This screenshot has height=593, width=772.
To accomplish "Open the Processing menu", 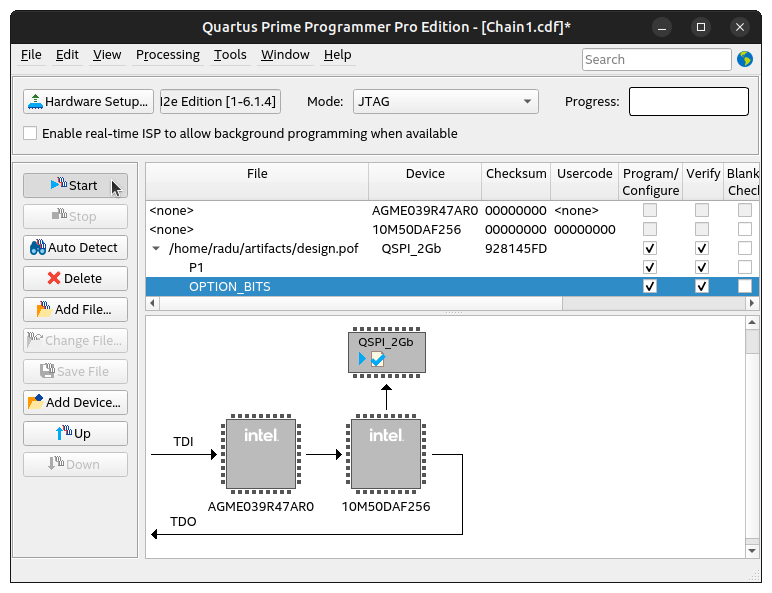I will point(167,54).
